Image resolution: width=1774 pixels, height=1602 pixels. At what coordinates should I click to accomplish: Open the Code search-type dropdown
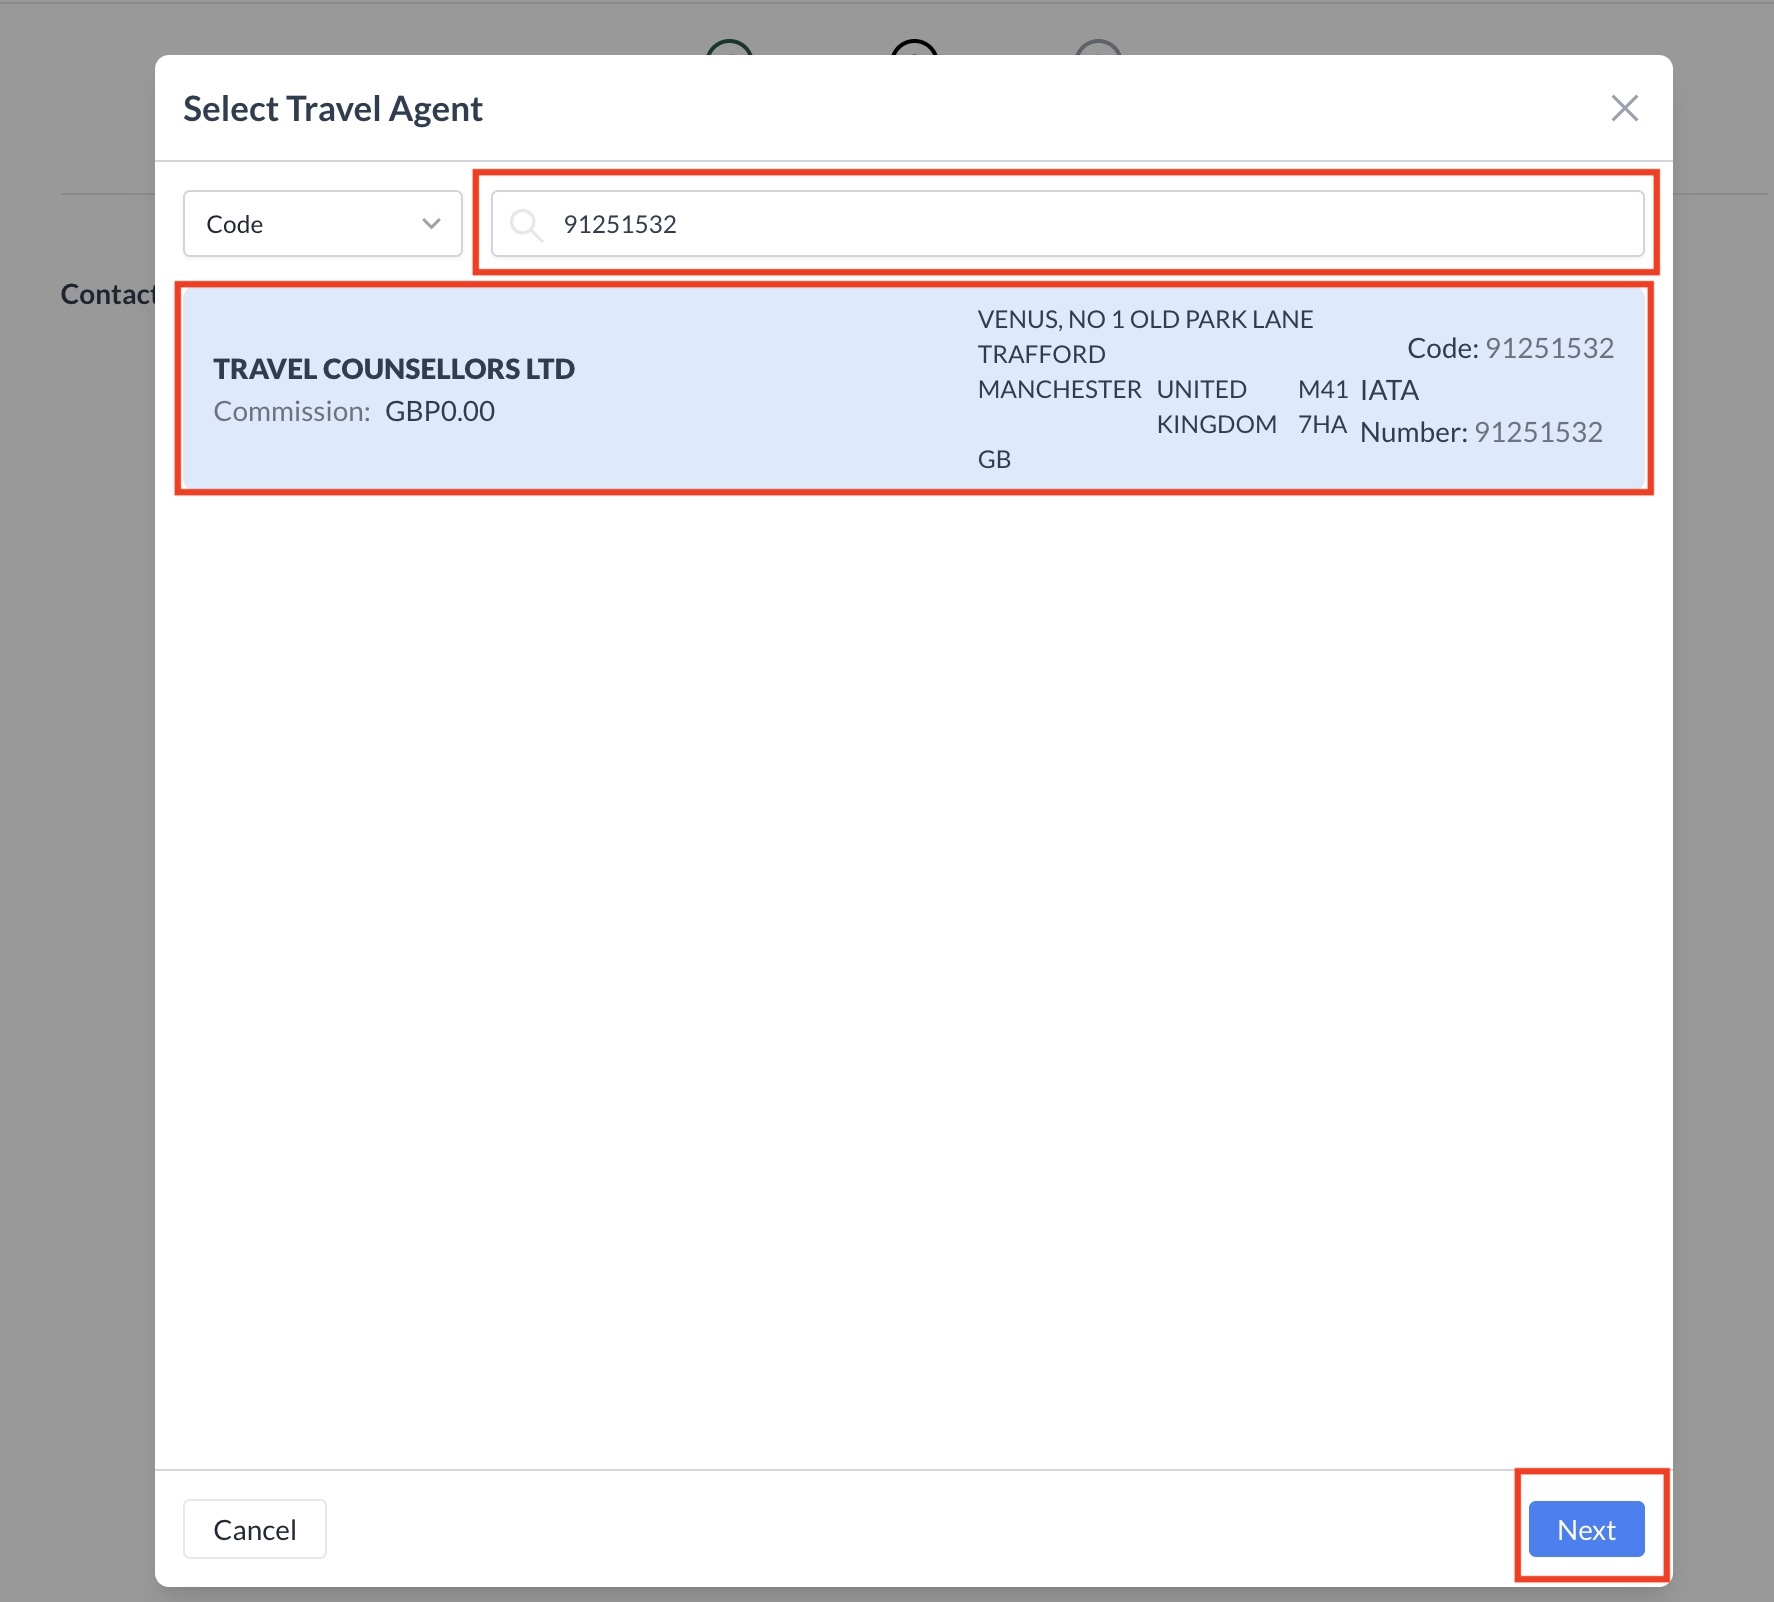coord(322,224)
